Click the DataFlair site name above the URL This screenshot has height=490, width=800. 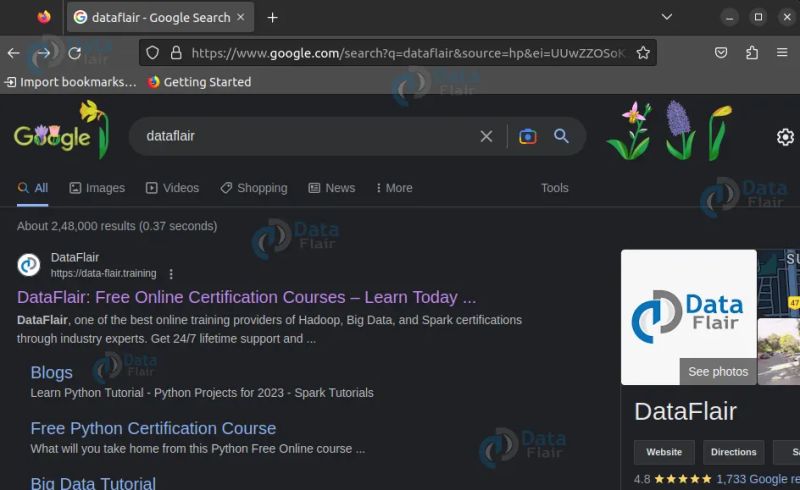pos(75,257)
